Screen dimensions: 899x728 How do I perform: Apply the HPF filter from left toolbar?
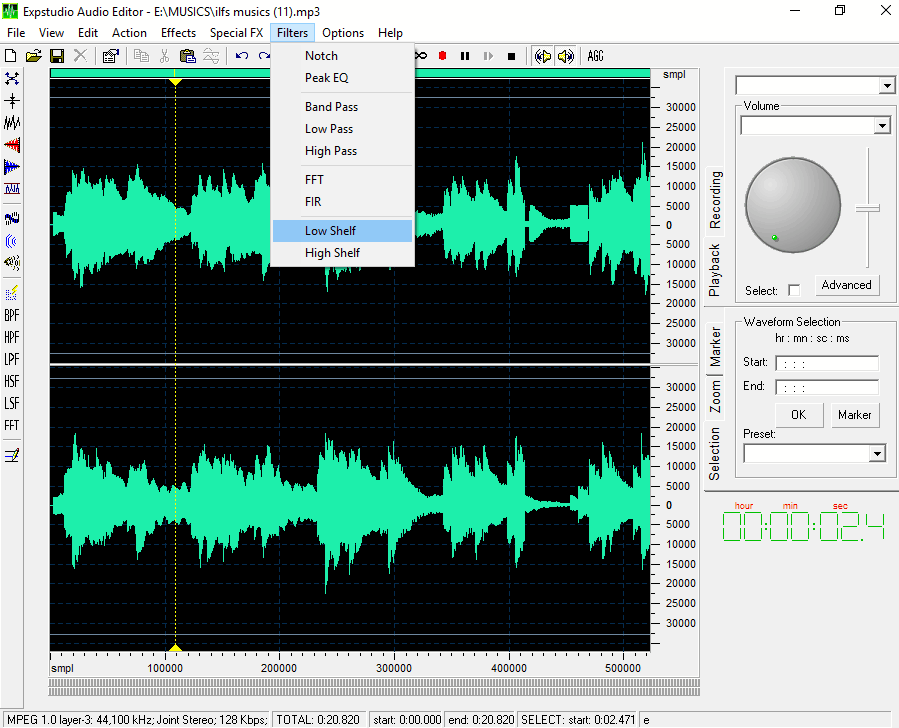pyautogui.click(x=12, y=337)
